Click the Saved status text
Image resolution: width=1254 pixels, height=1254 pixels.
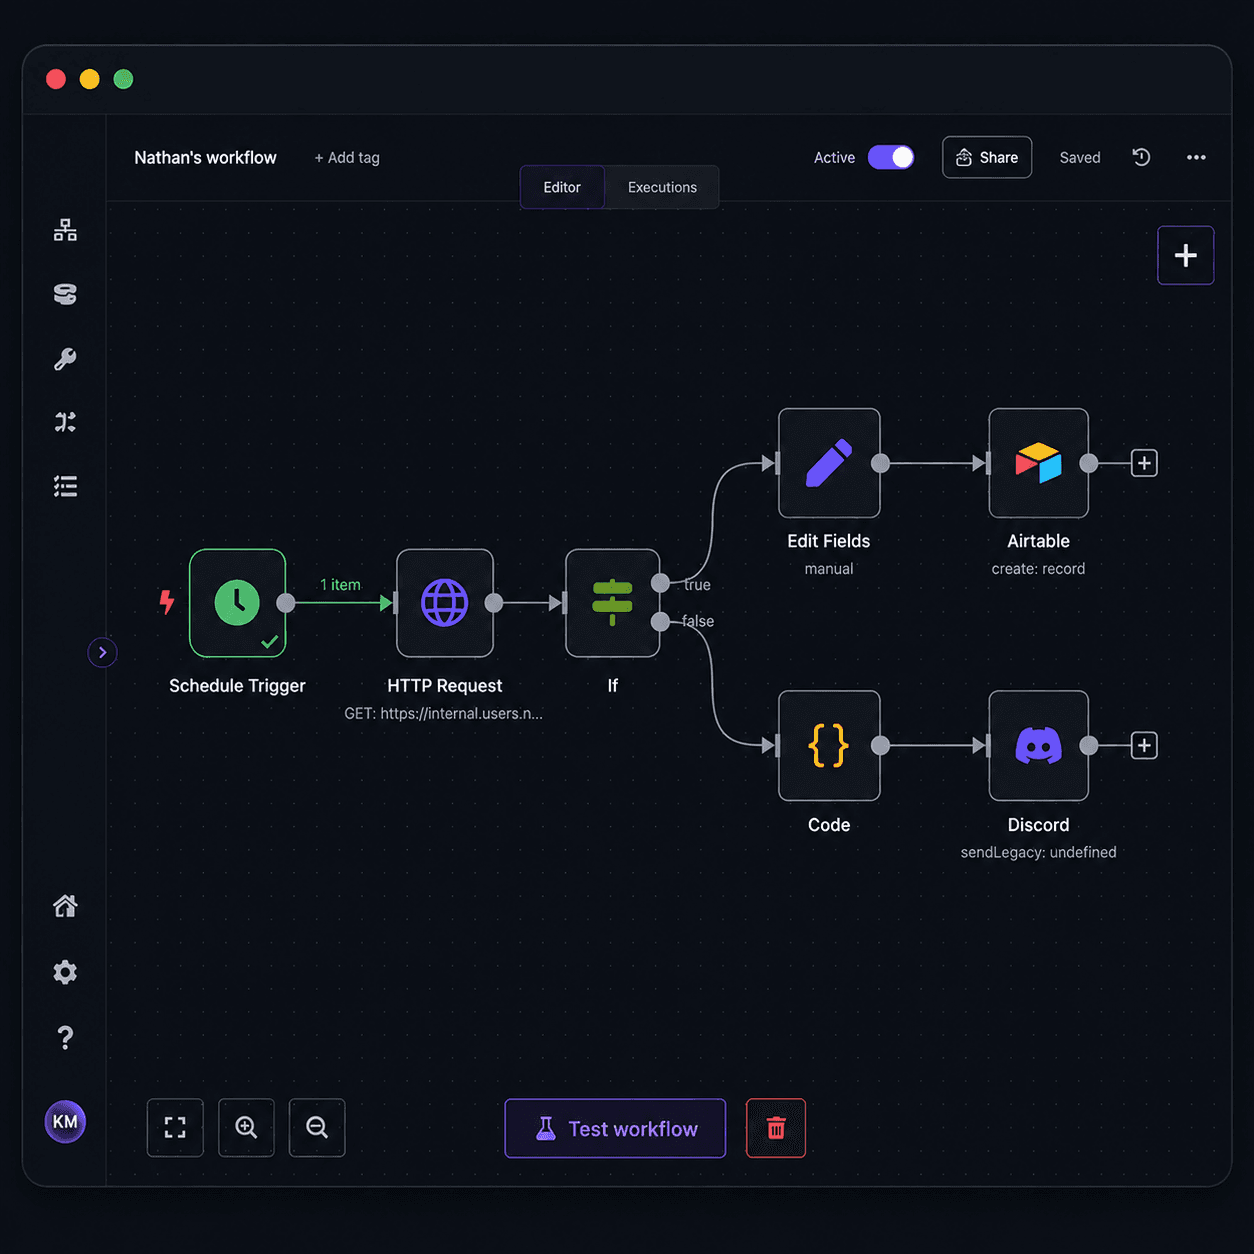[x=1080, y=158]
